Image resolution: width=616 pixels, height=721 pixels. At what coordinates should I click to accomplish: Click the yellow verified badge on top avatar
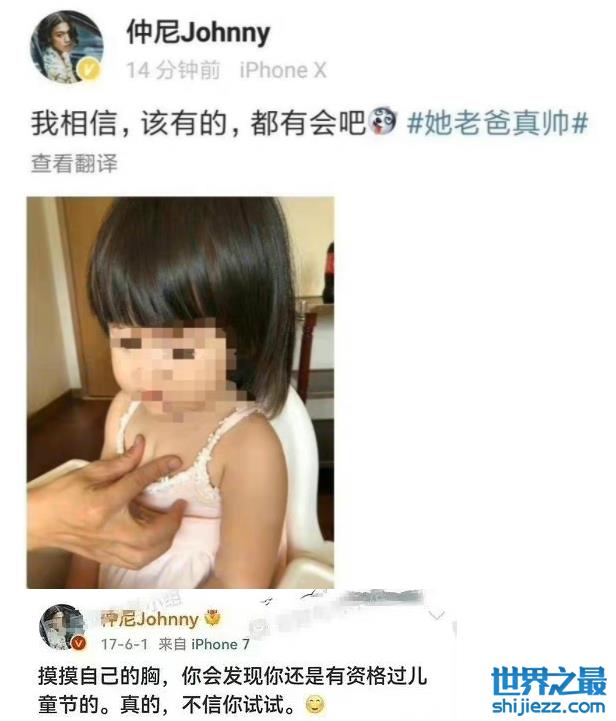point(90,69)
